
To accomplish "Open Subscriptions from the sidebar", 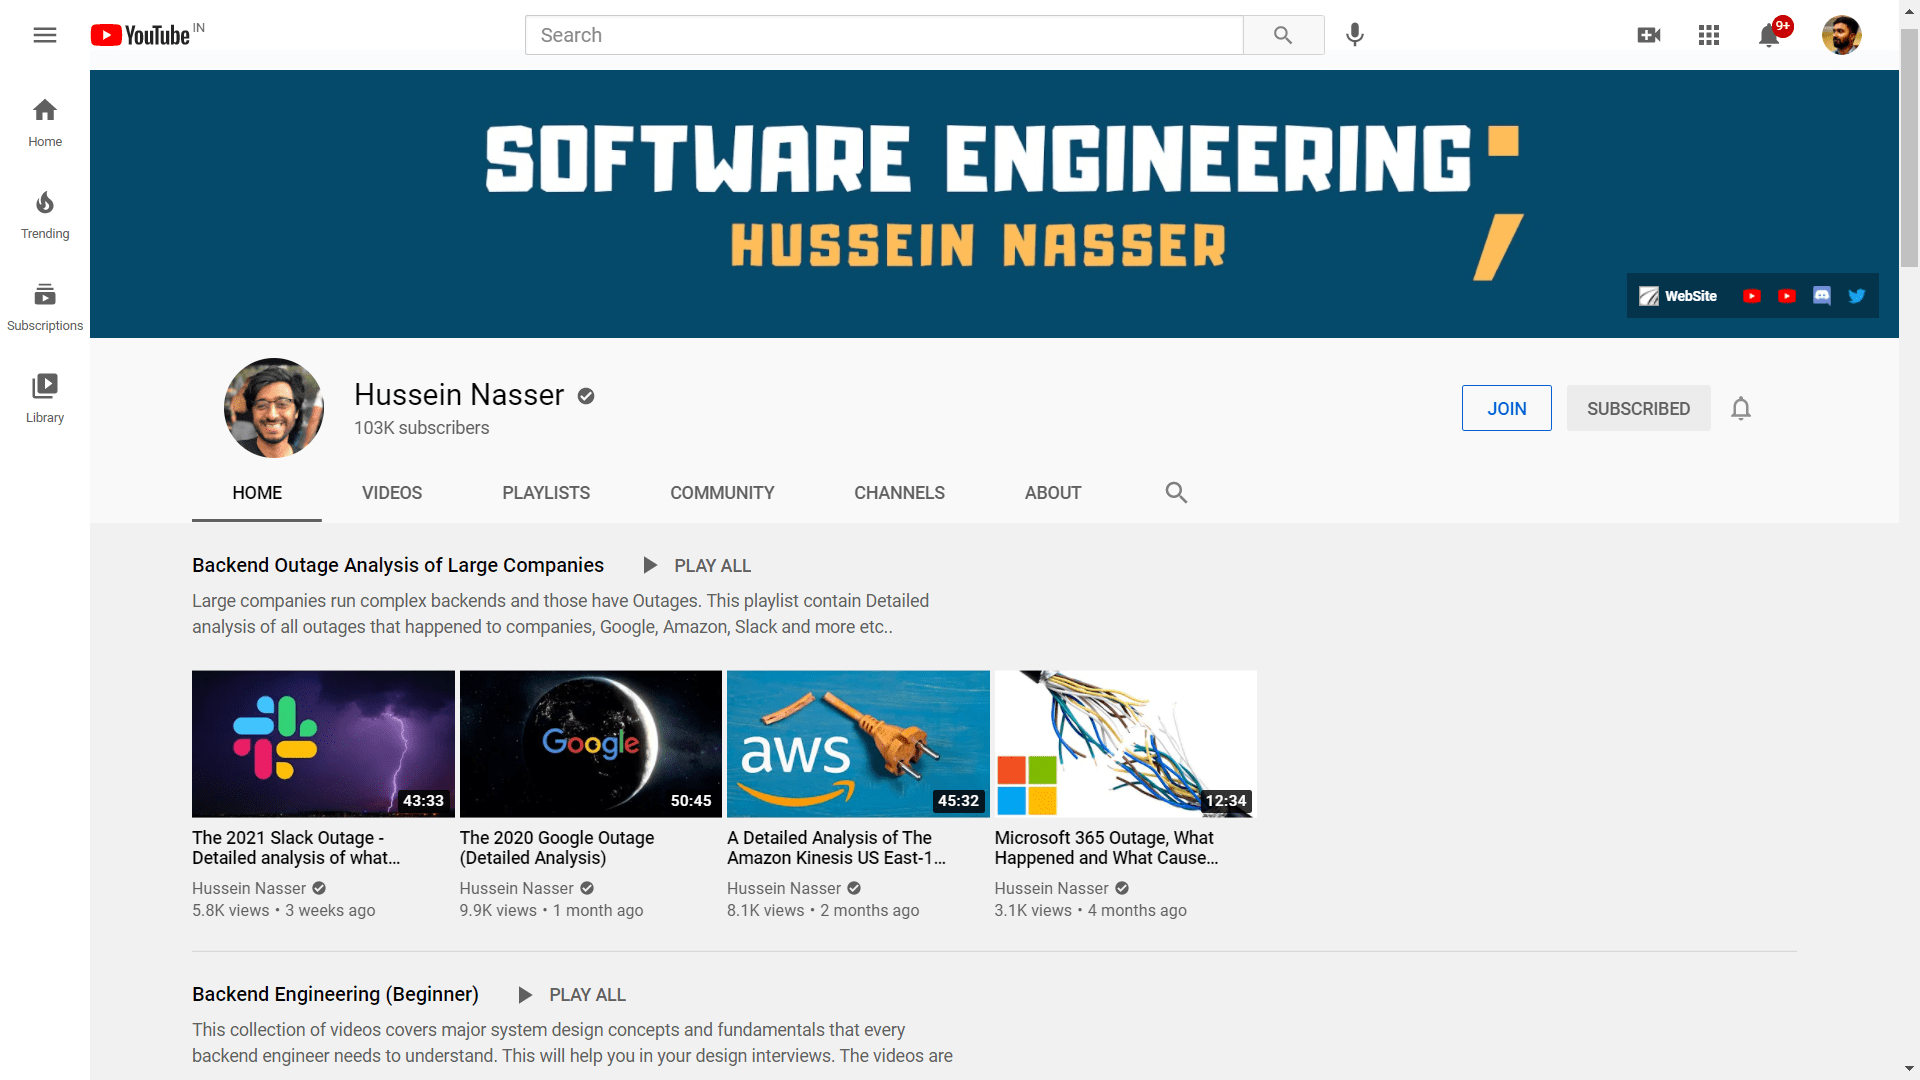I will 45,307.
